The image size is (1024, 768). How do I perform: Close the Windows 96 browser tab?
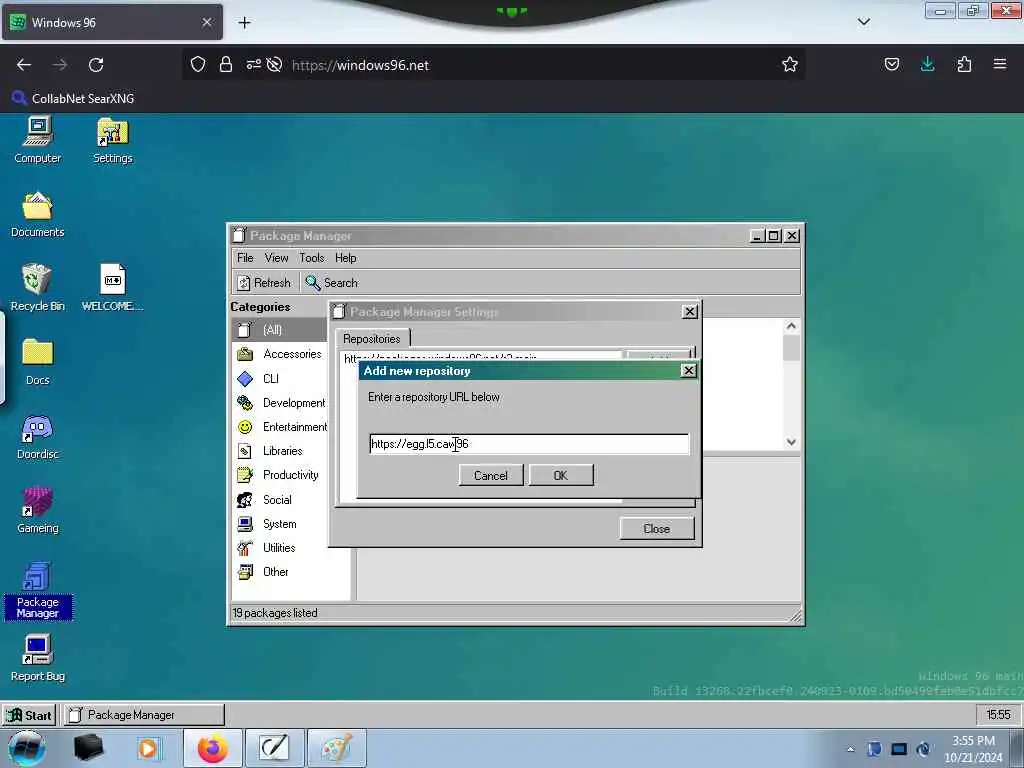point(207,22)
